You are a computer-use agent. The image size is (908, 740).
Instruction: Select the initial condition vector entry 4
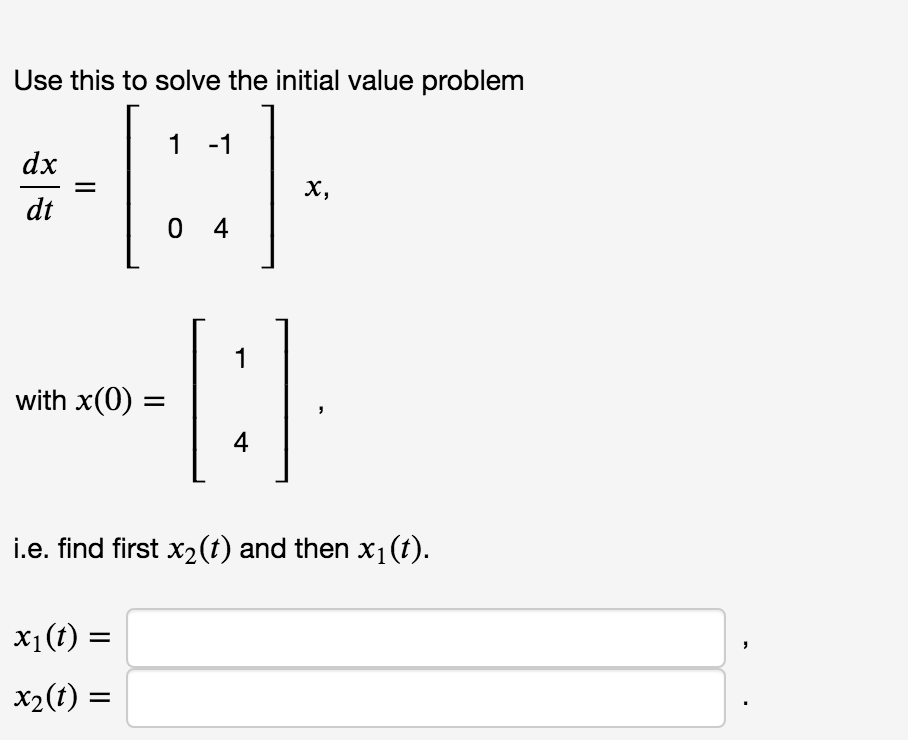tap(241, 440)
